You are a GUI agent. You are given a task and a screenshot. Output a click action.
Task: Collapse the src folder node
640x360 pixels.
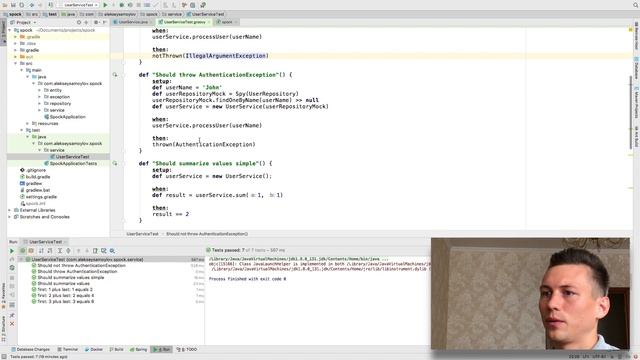click(16, 64)
